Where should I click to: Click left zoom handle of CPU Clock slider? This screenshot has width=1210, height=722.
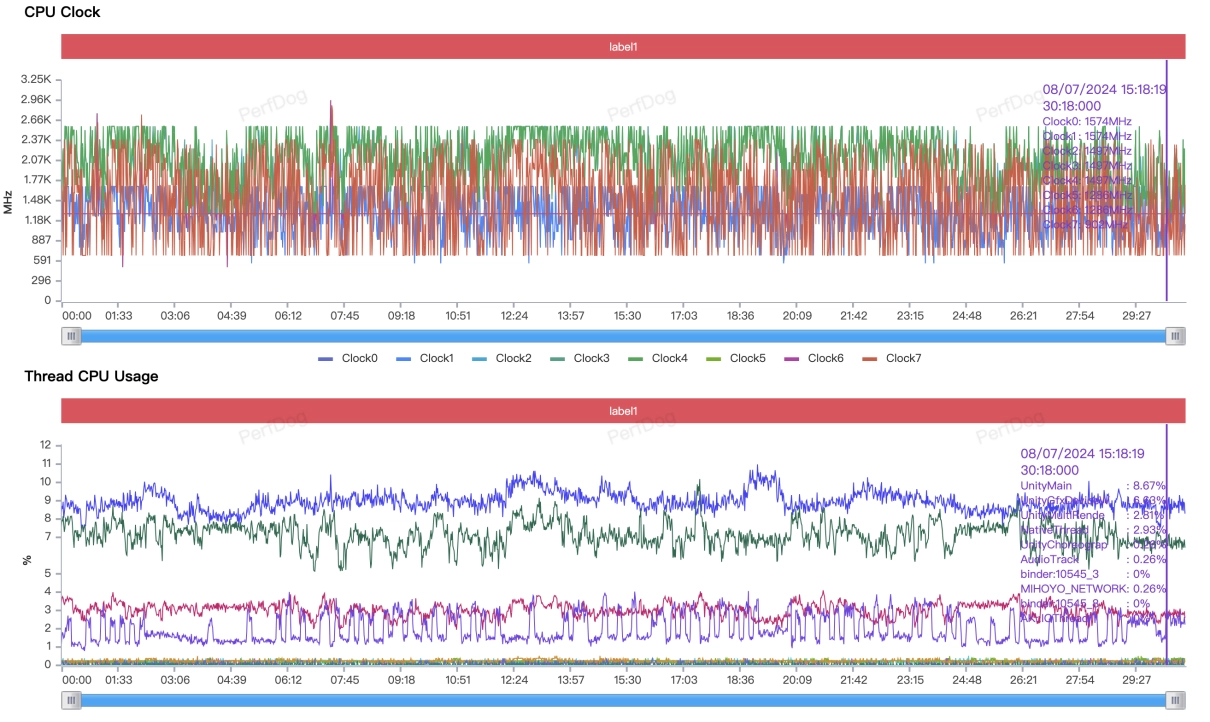click(71, 337)
